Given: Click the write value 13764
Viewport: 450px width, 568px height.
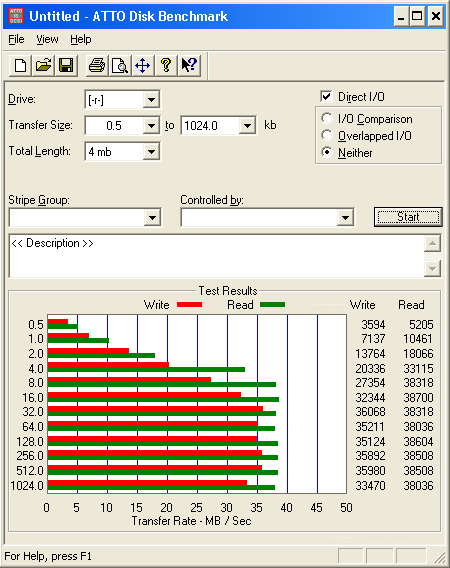Looking at the screenshot, I should pyautogui.click(x=370, y=354).
